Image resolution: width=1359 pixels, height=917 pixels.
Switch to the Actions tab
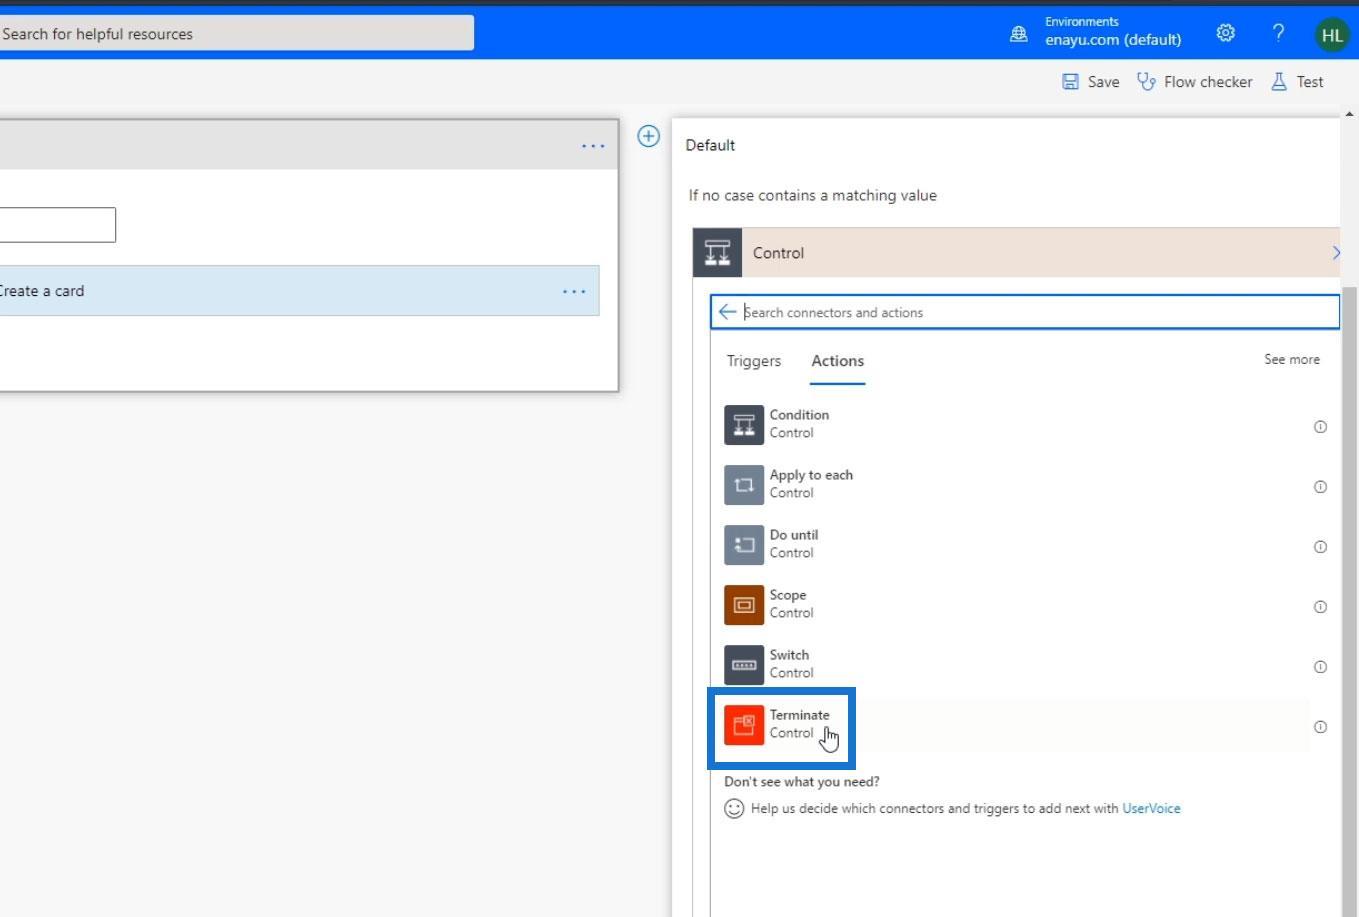(x=837, y=361)
